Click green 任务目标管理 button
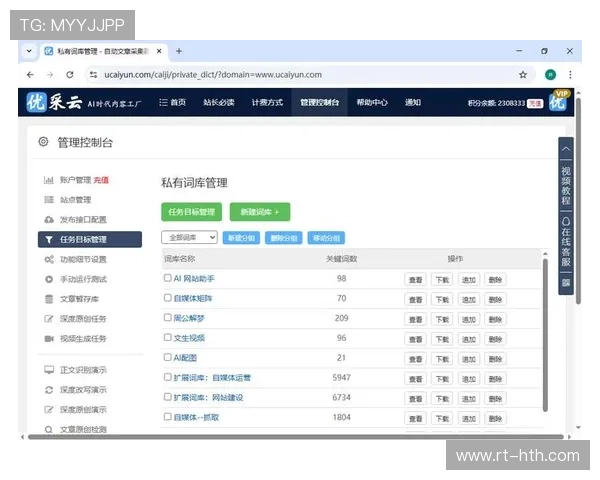The image size is (600, 480). (191, 212)
